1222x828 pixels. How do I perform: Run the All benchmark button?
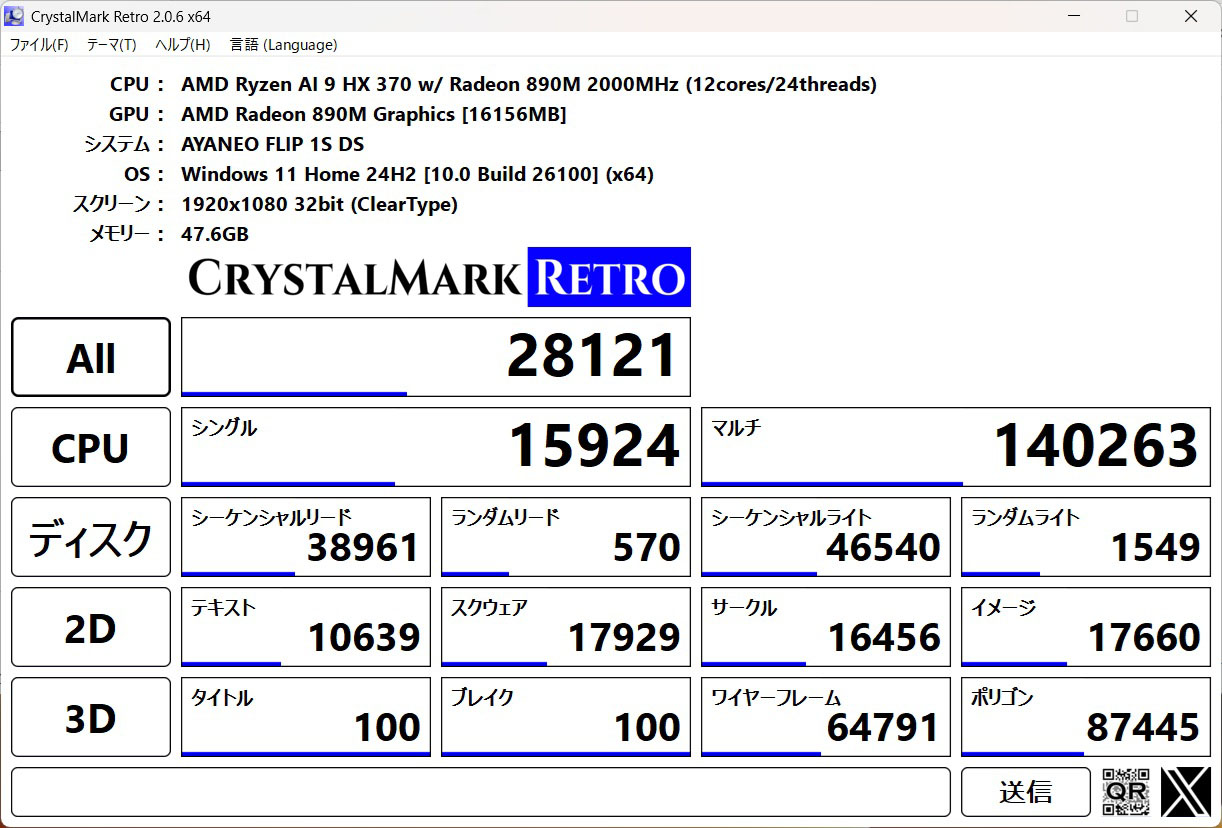click(x=91, y=357)
